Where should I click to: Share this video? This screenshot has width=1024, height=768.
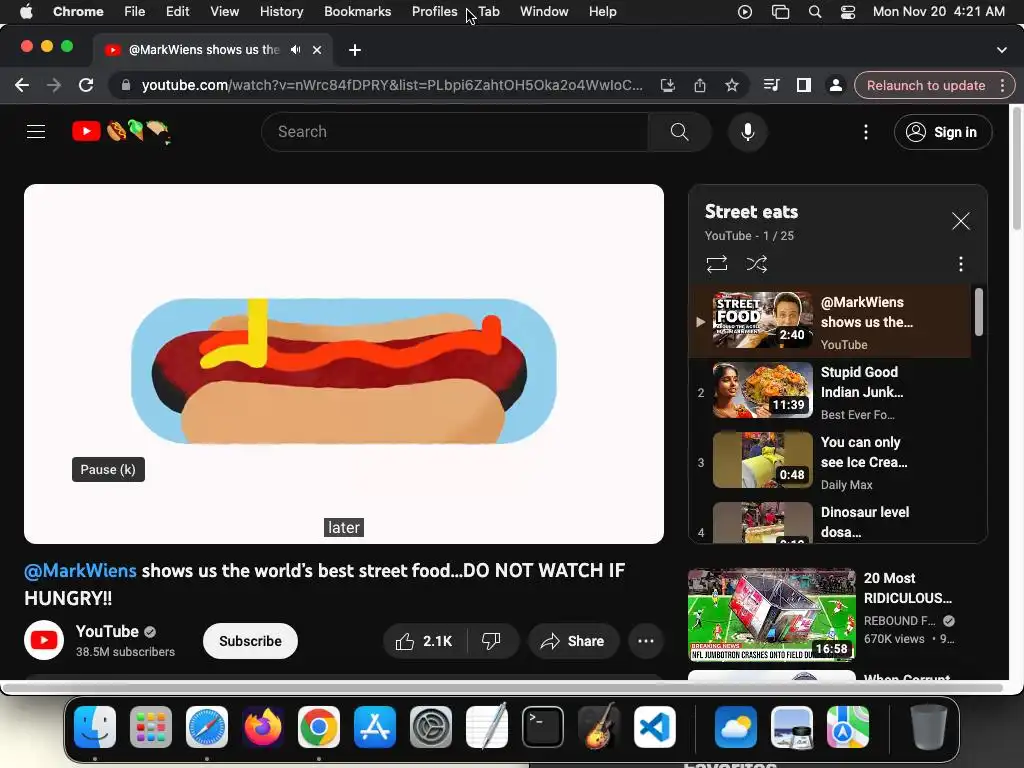pyautogui.click(x=572, y=641)
